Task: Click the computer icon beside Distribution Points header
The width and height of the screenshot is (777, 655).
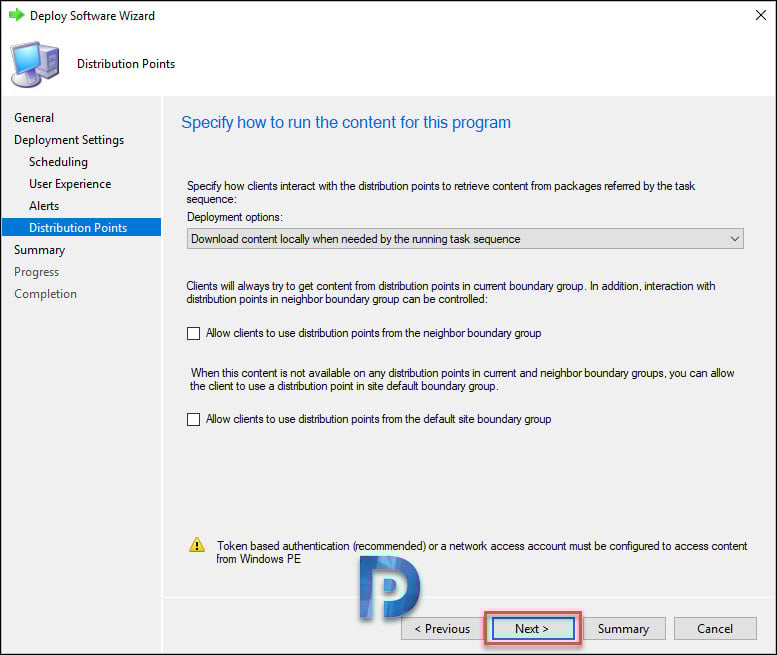Action: pos(35,64)
